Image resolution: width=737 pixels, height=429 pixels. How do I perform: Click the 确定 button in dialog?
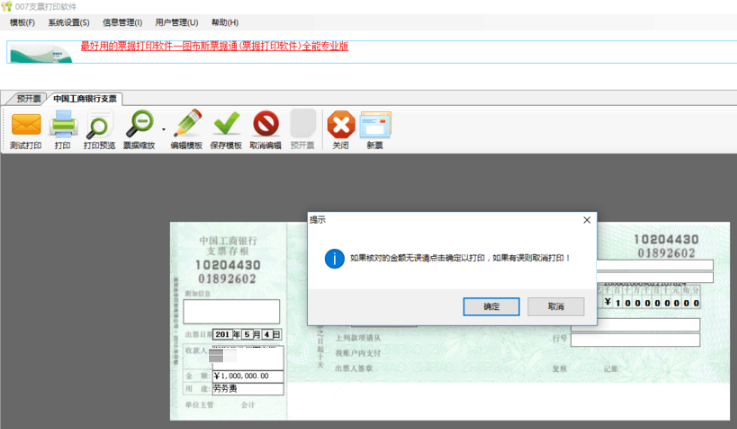click(491, 306)
